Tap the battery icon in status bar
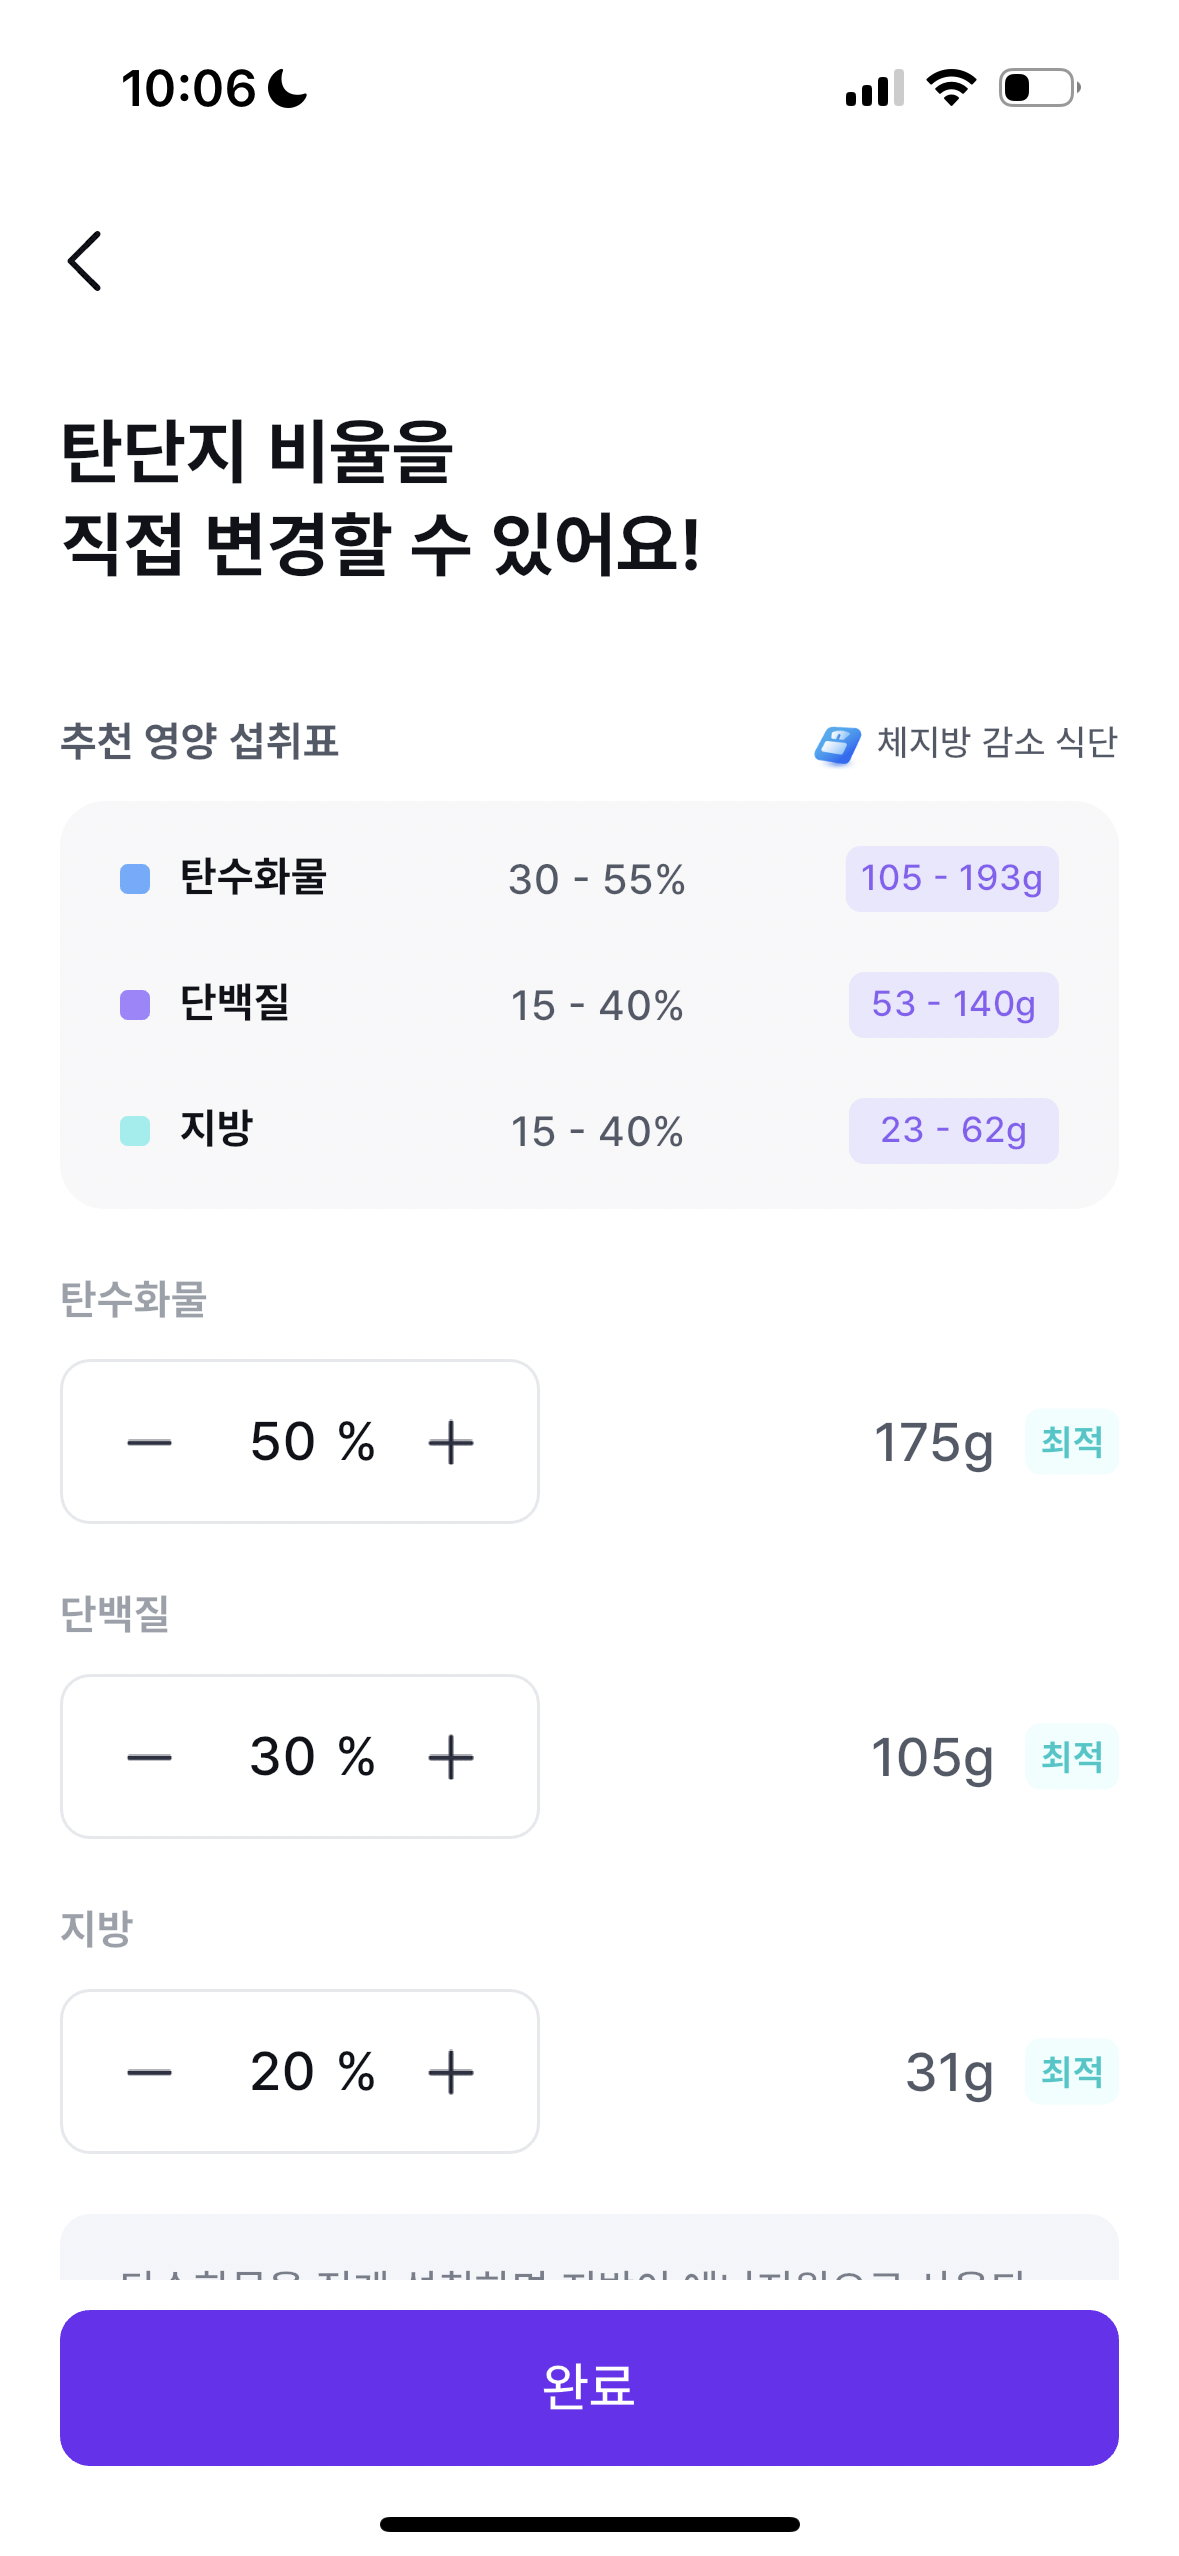Screen dimensions: 1179x2556 [1040, 88]
